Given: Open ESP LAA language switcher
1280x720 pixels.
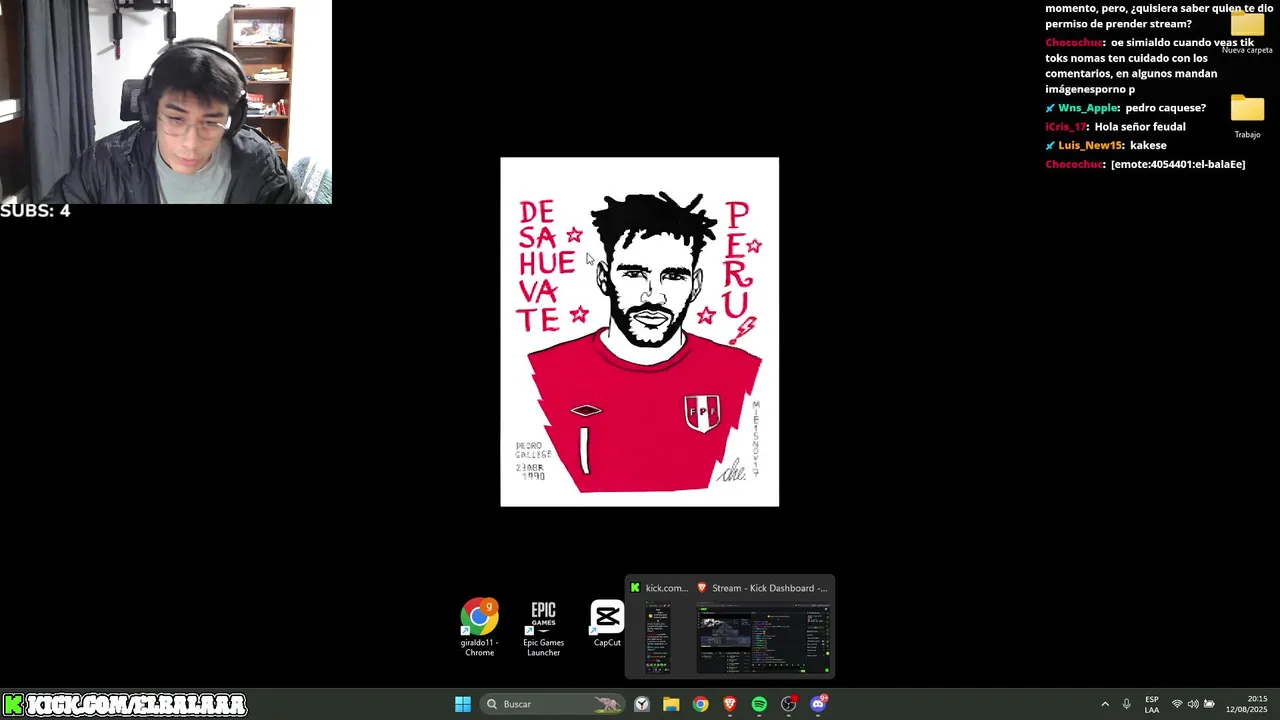Looking at the screenshot, I should click(x=1152, y=704).
